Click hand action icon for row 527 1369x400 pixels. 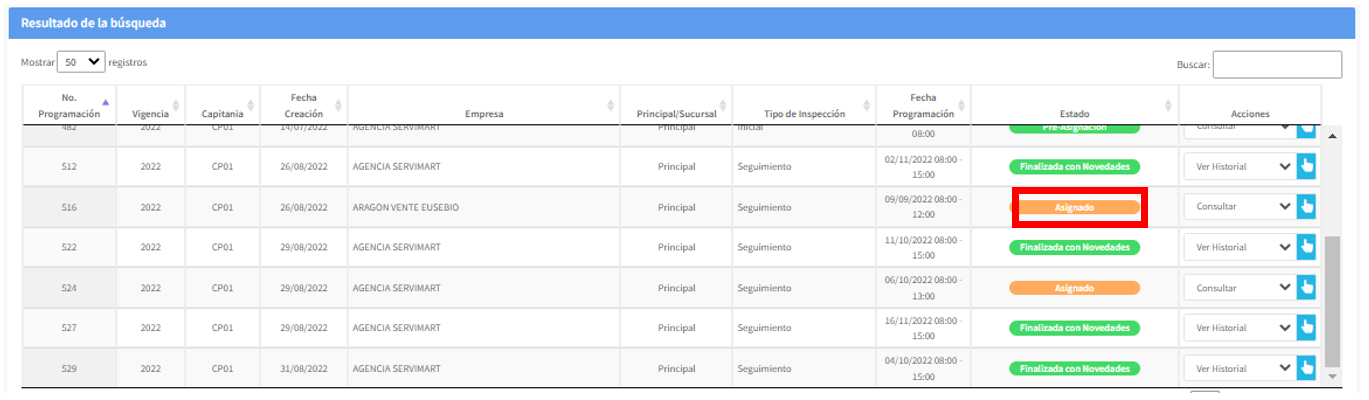[x=1306, y=327]
